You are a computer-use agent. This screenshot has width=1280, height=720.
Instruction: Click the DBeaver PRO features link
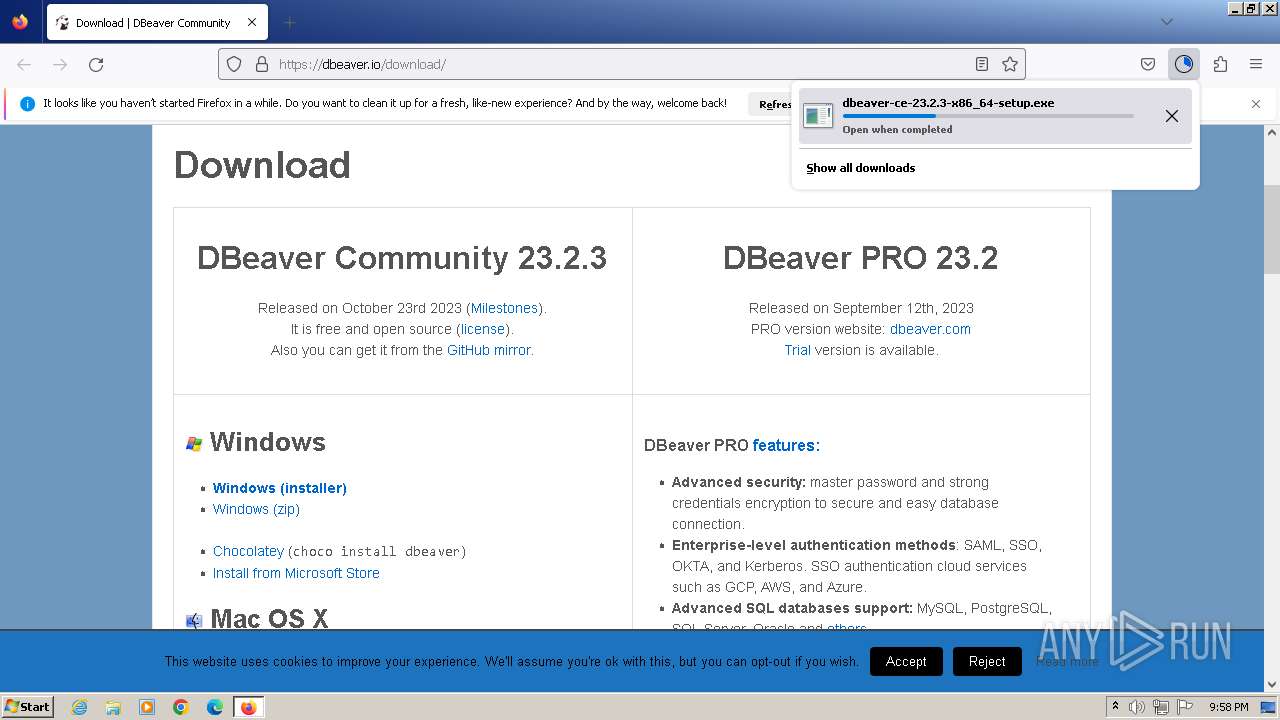[x=786, y=445]
